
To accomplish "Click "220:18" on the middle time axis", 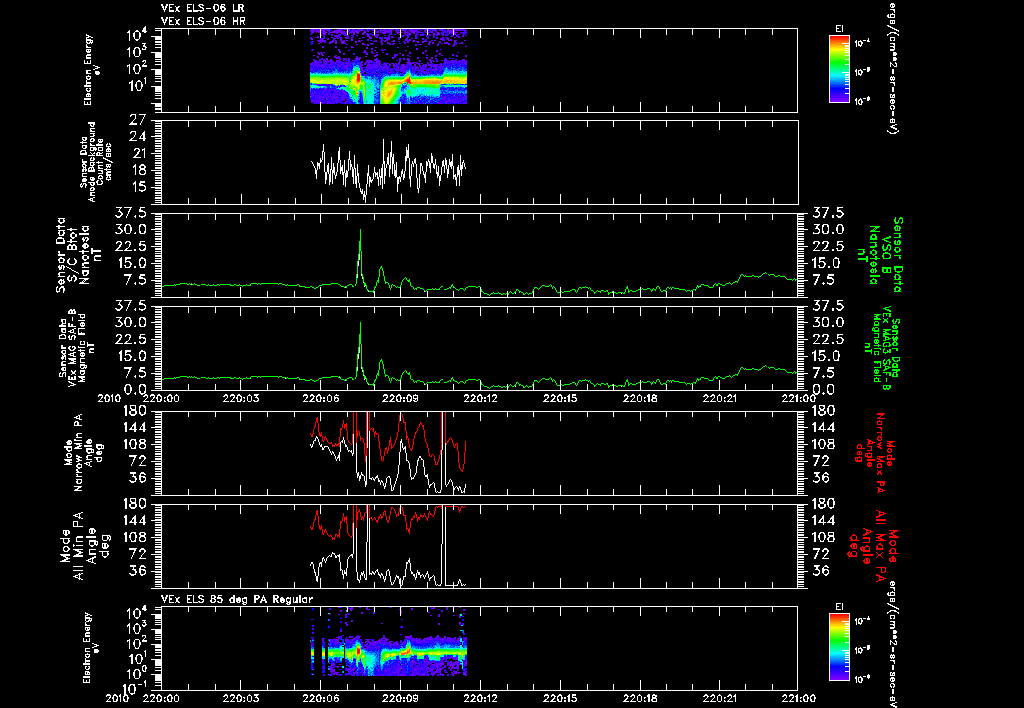I will (x=639, y=398).
